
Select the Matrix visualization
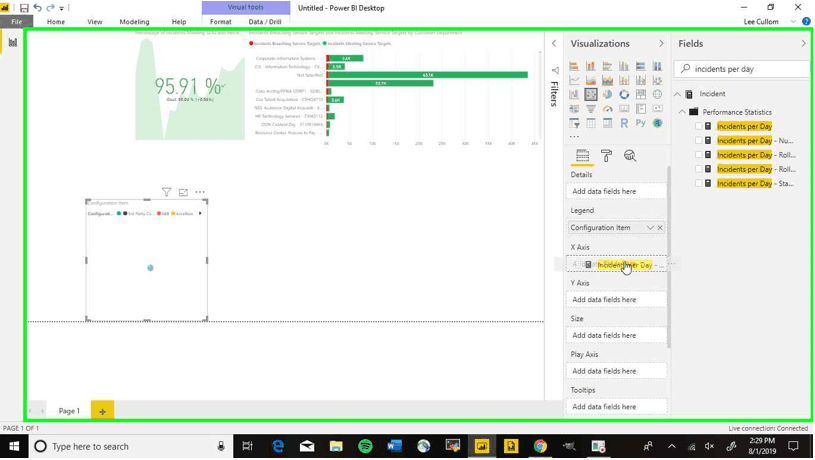click(x=607, y=123)
